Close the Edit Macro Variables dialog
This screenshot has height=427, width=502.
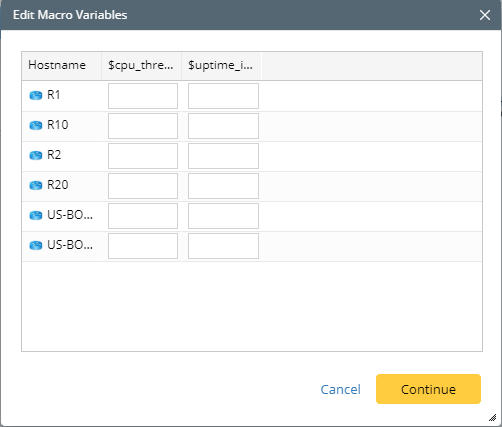pyautogui.click(x=485, y=15)
